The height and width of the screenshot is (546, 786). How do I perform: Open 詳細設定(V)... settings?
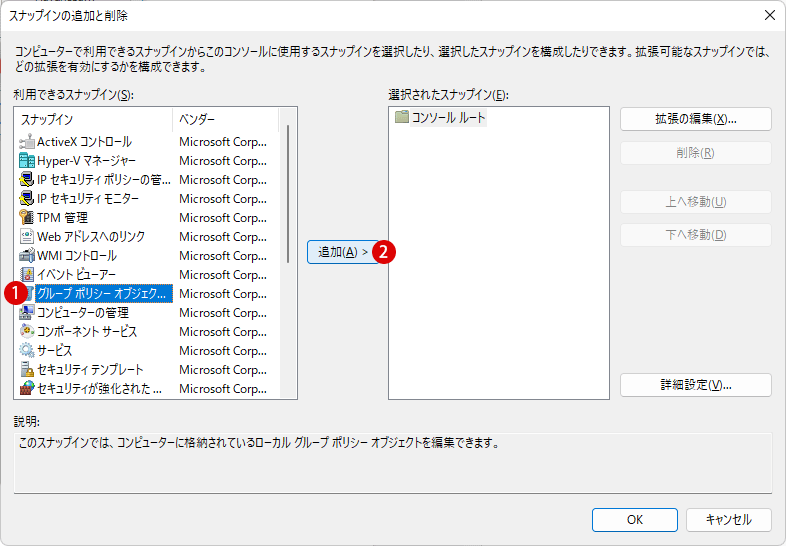(x=696, y=385)
